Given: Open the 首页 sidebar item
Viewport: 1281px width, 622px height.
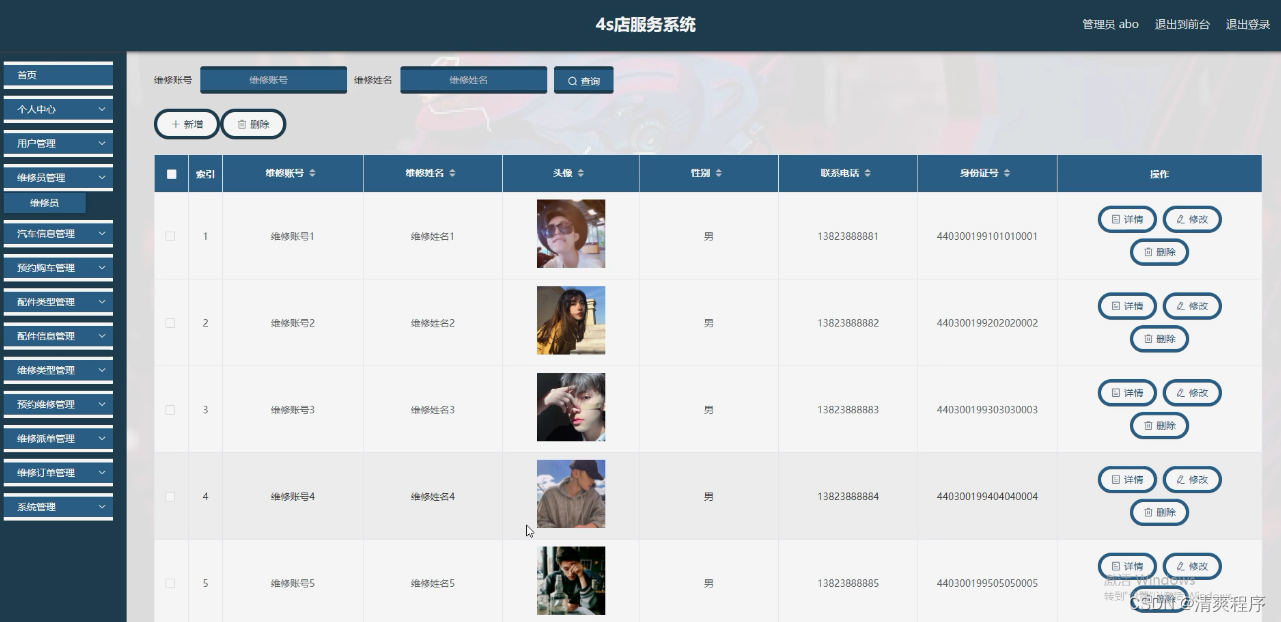Looking at the screenshot, I should pyautogui.click(x=57, y=73).
